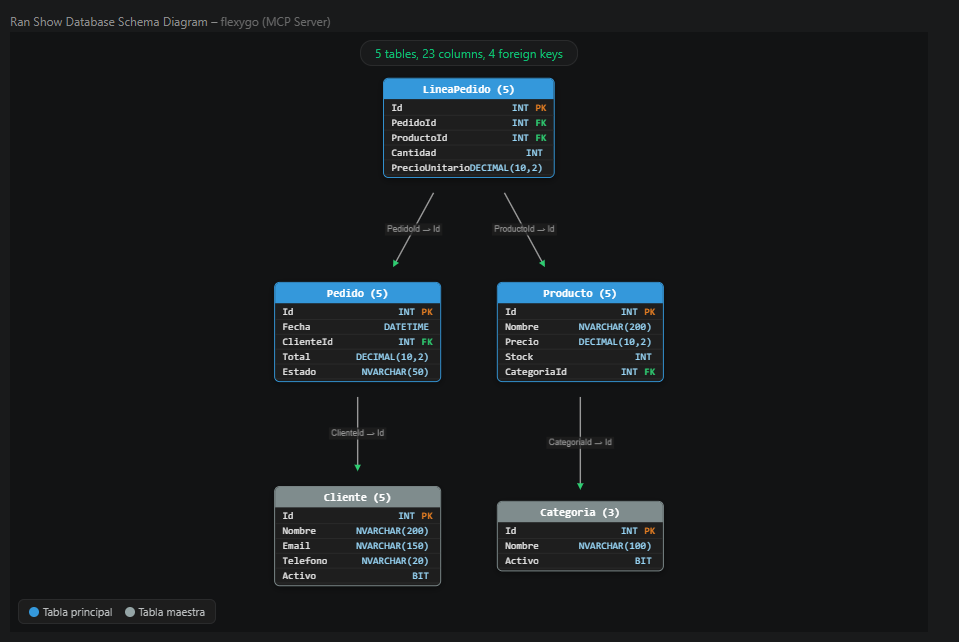Screen dimensions: 959x642
Task: Click the Tabla principal legend label
Action: [78, 612]
